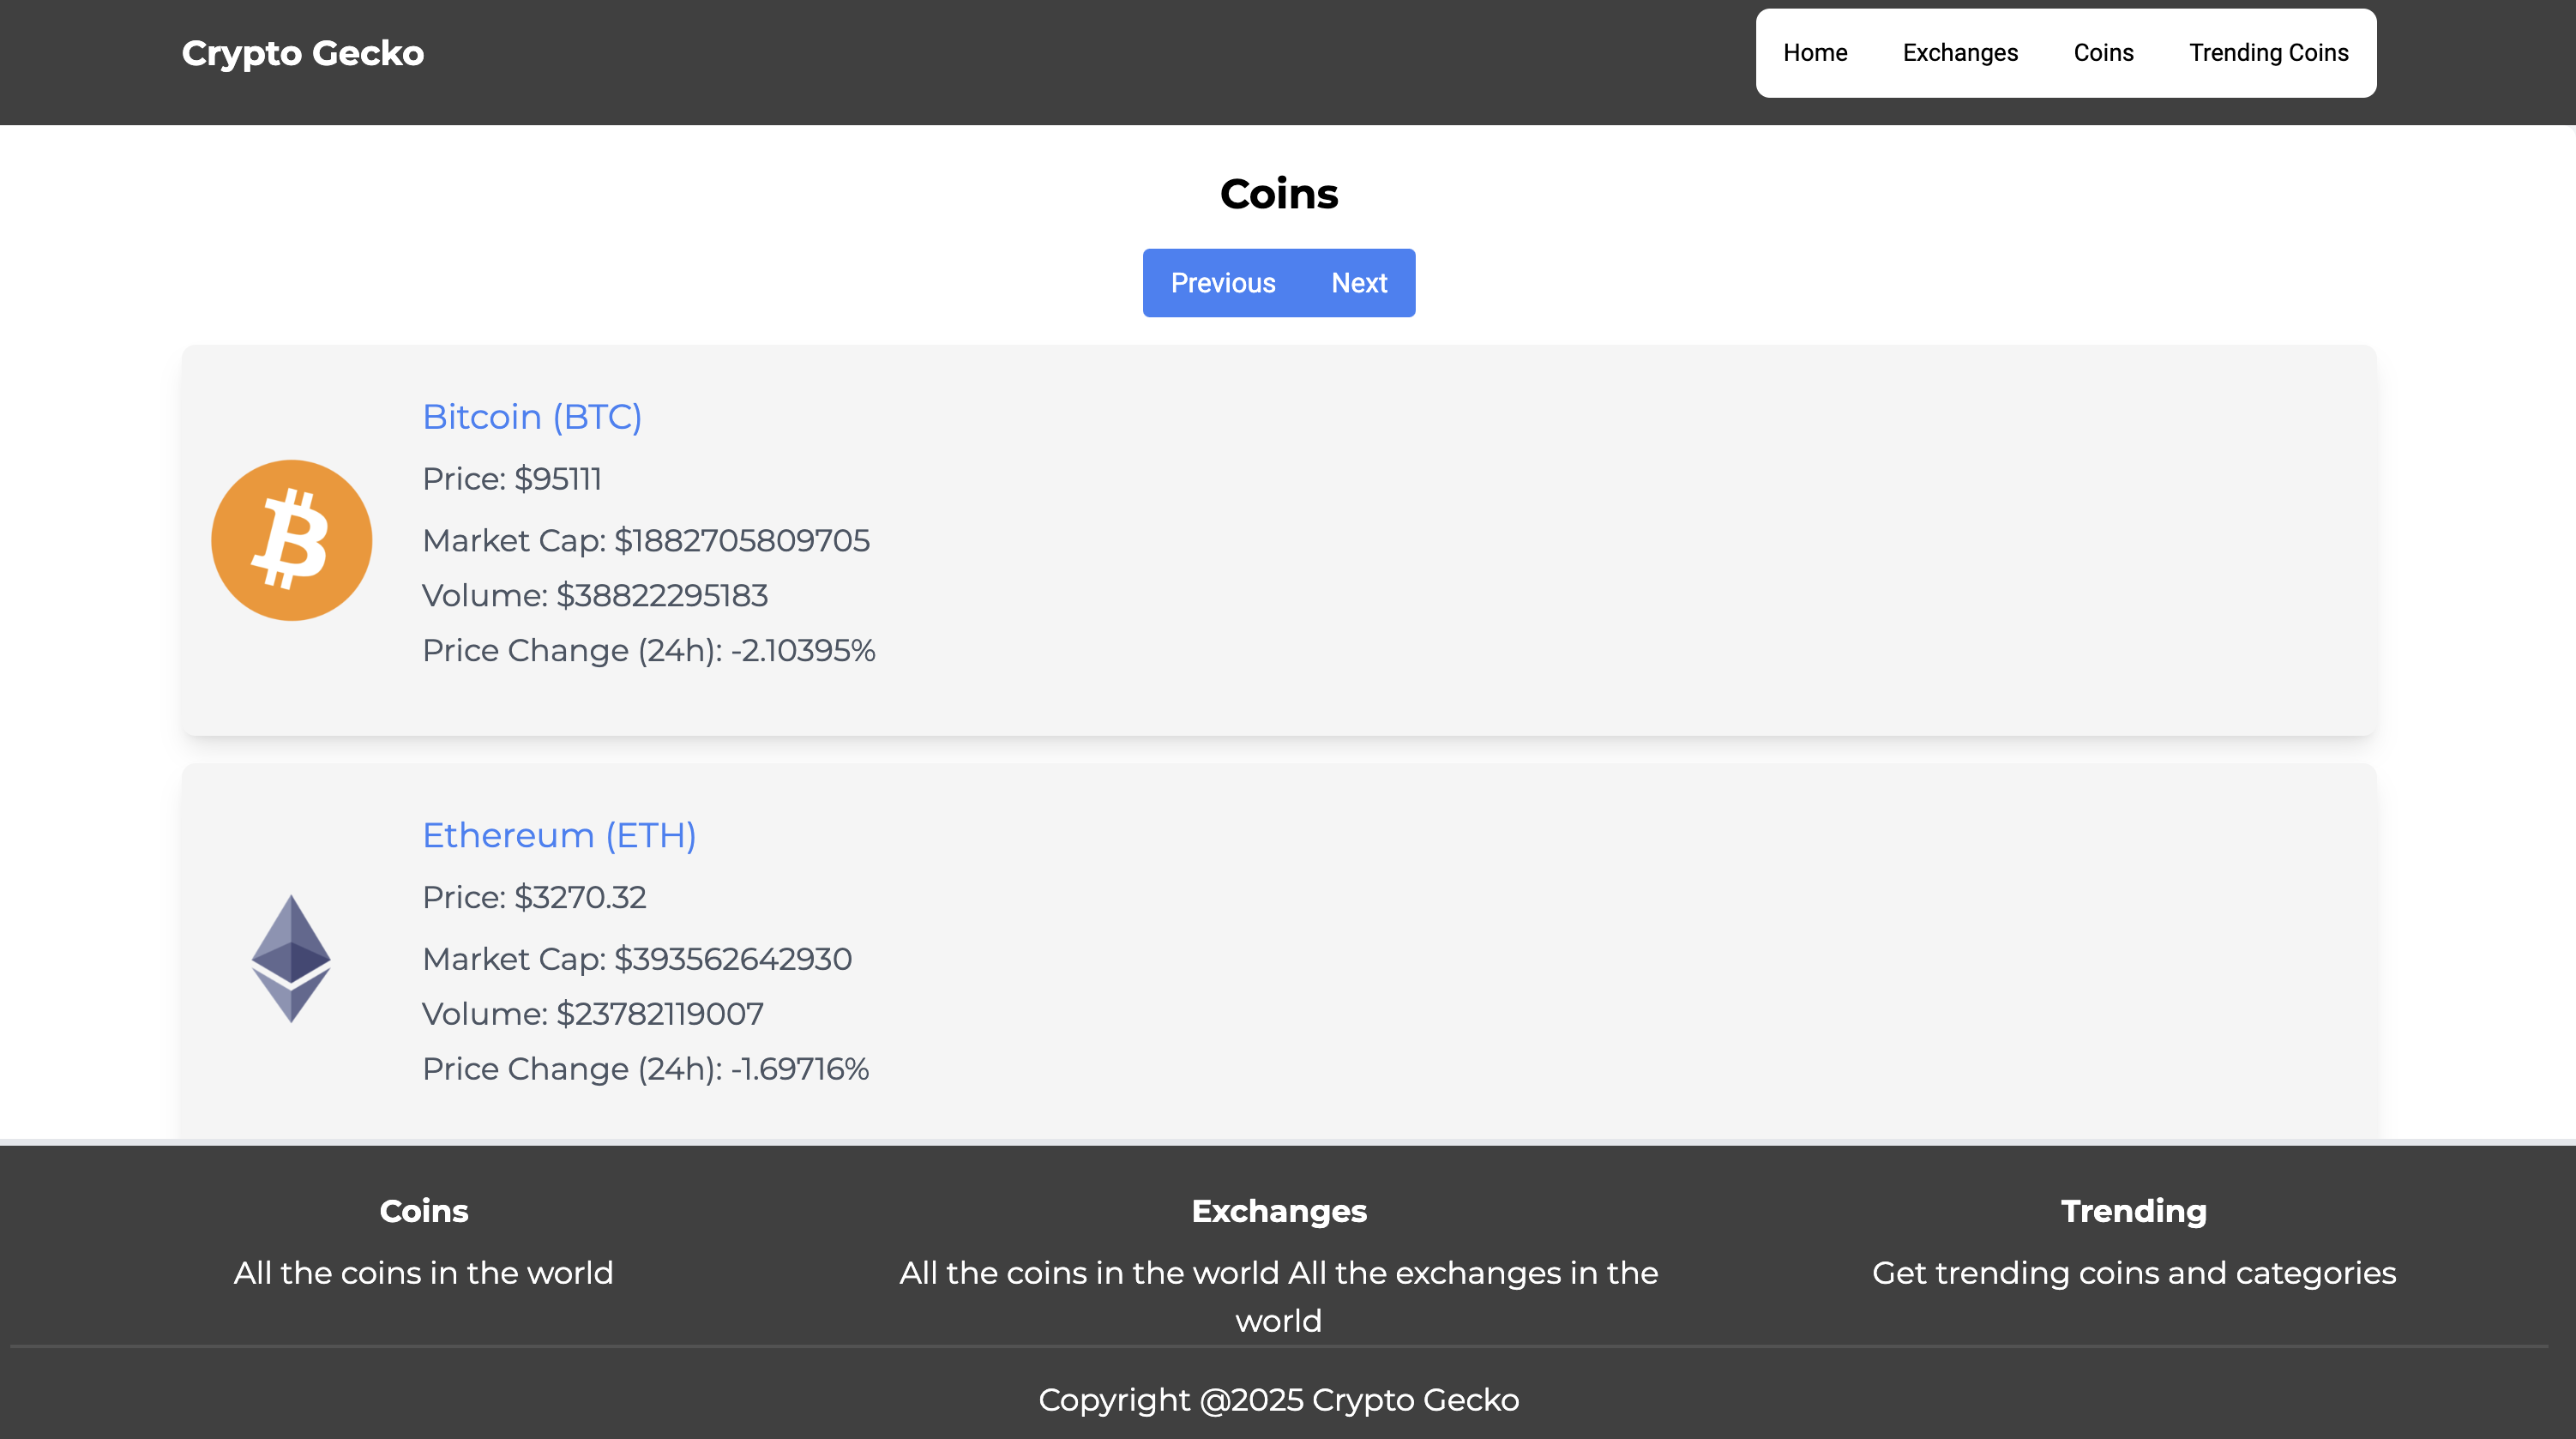Select Coins in the top navigation
This screenshot has height=1439, width=2576.
(x=2103, y=53)
